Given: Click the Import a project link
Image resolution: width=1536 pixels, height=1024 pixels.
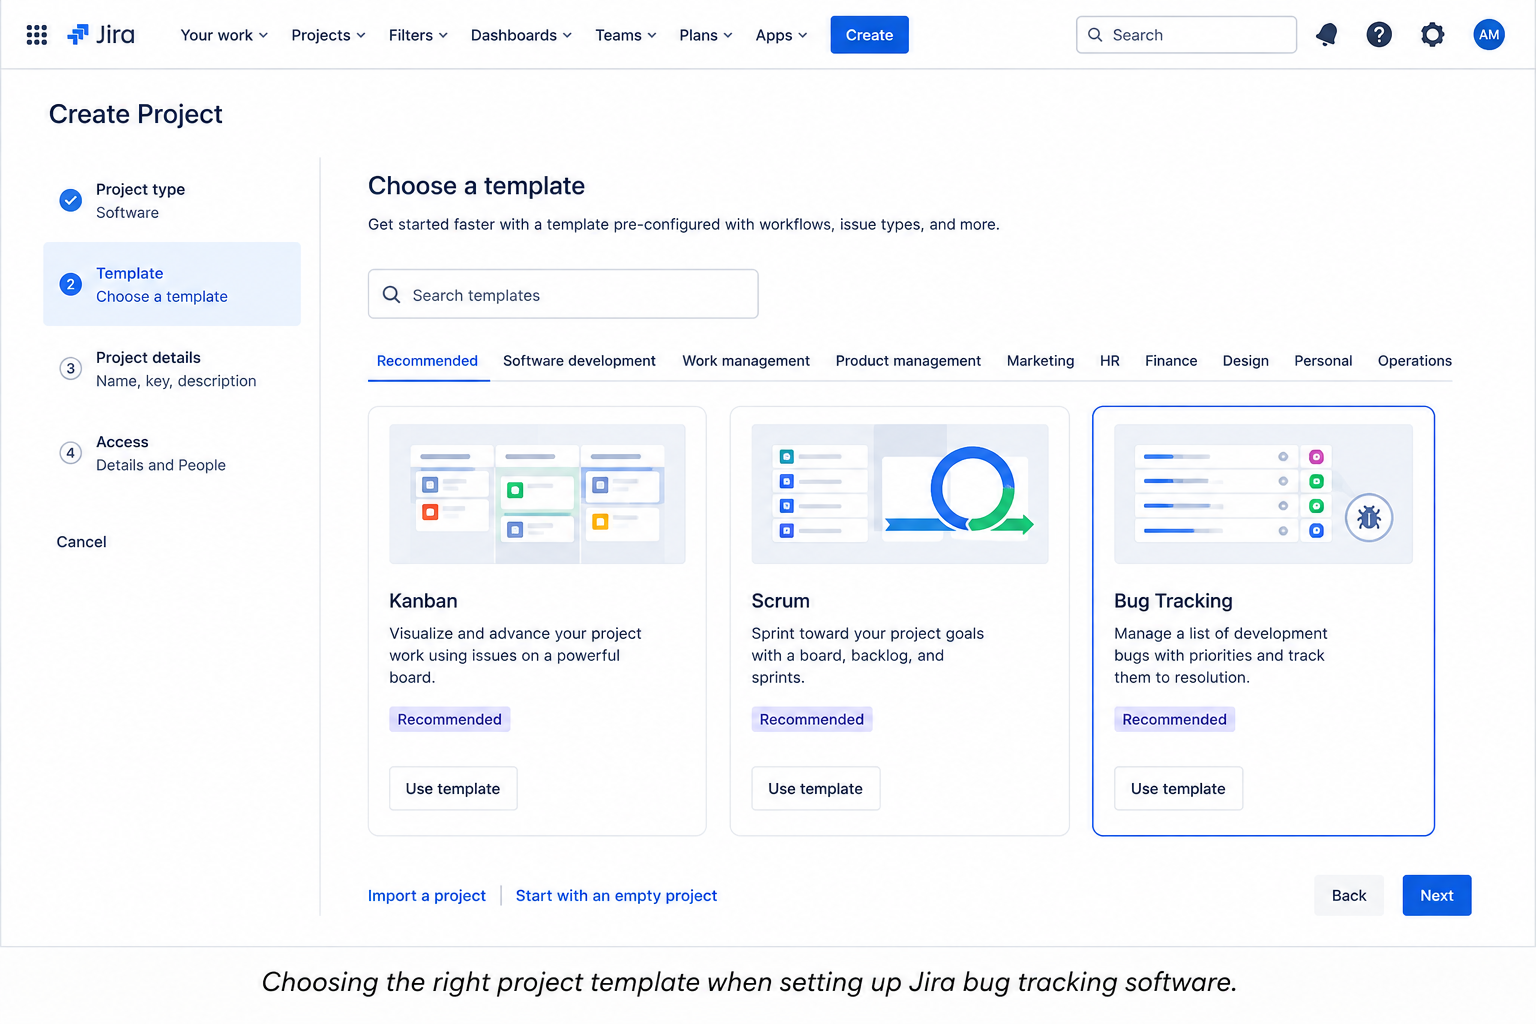Looking at the screenshot, I should 427,896.
